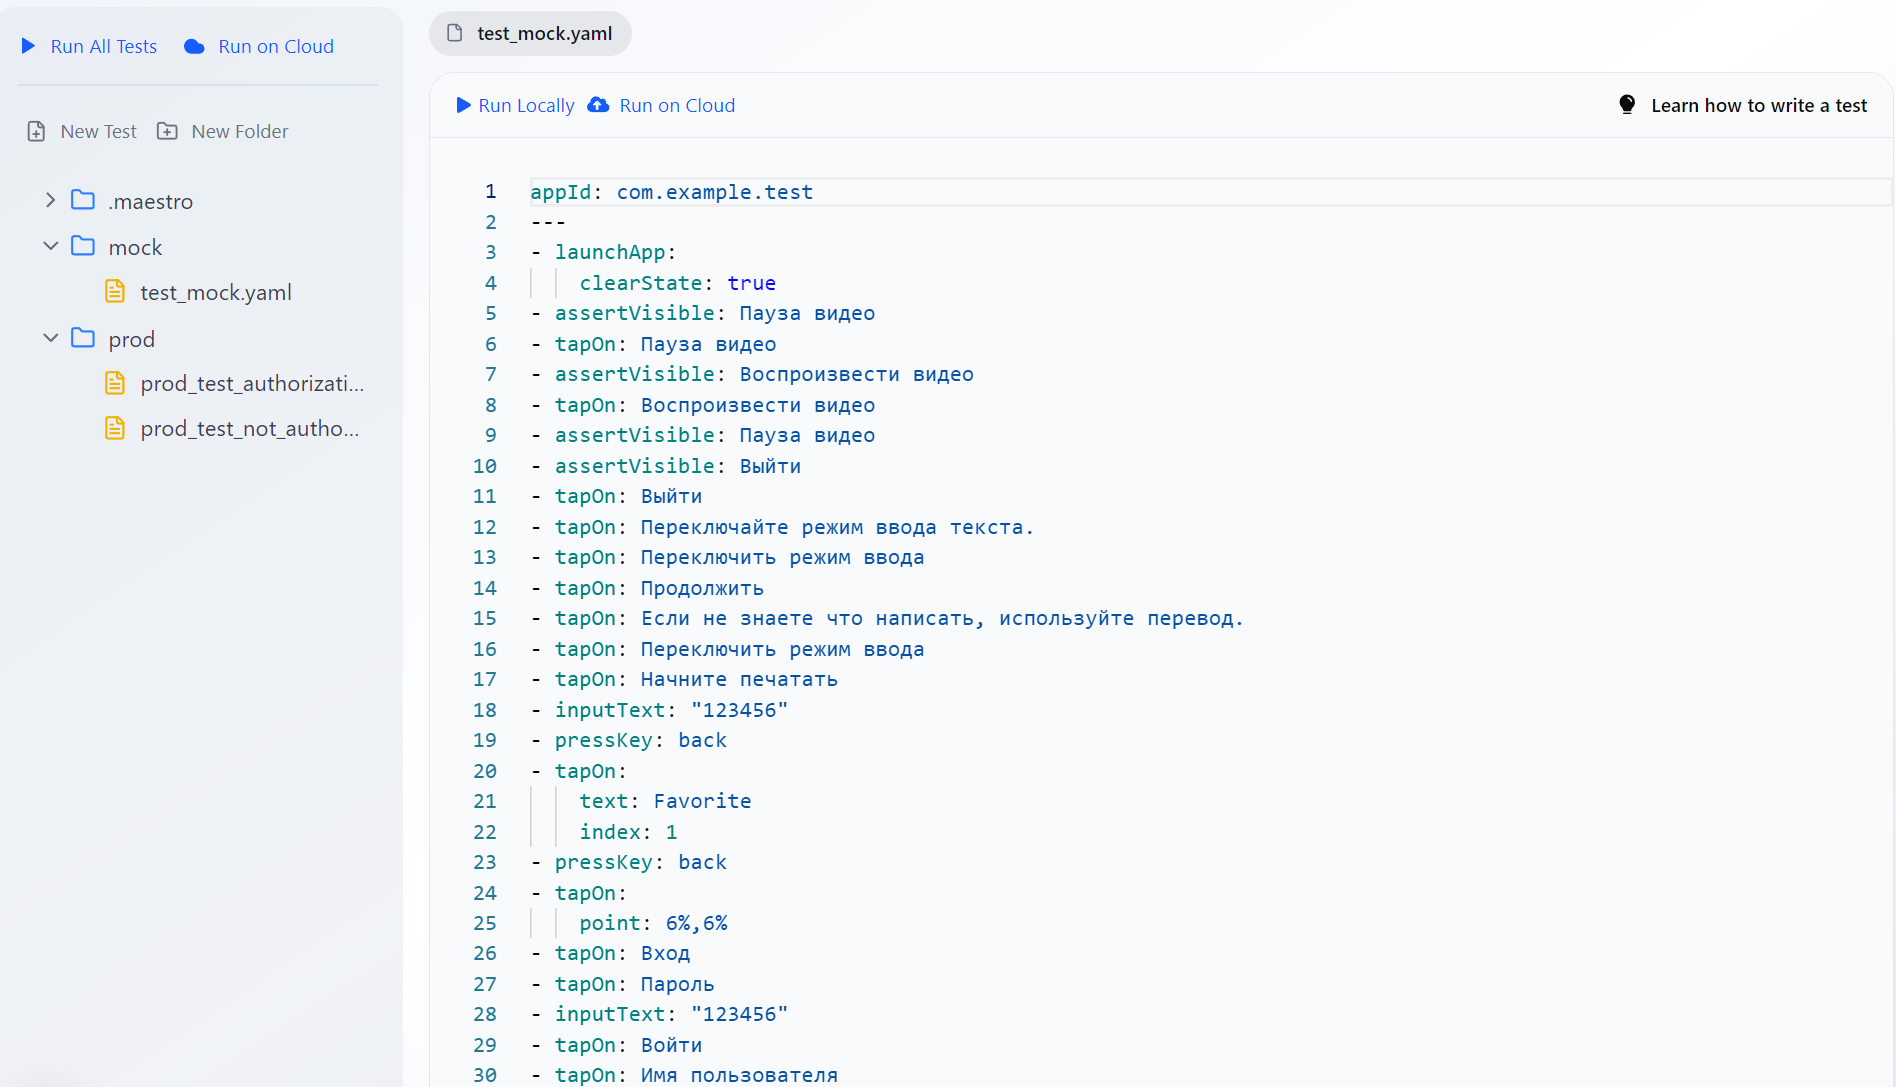This screenshot has height=1087, width=1896.
Task: Click Learn how to write a test
Action: click(x=1758, y=105)
